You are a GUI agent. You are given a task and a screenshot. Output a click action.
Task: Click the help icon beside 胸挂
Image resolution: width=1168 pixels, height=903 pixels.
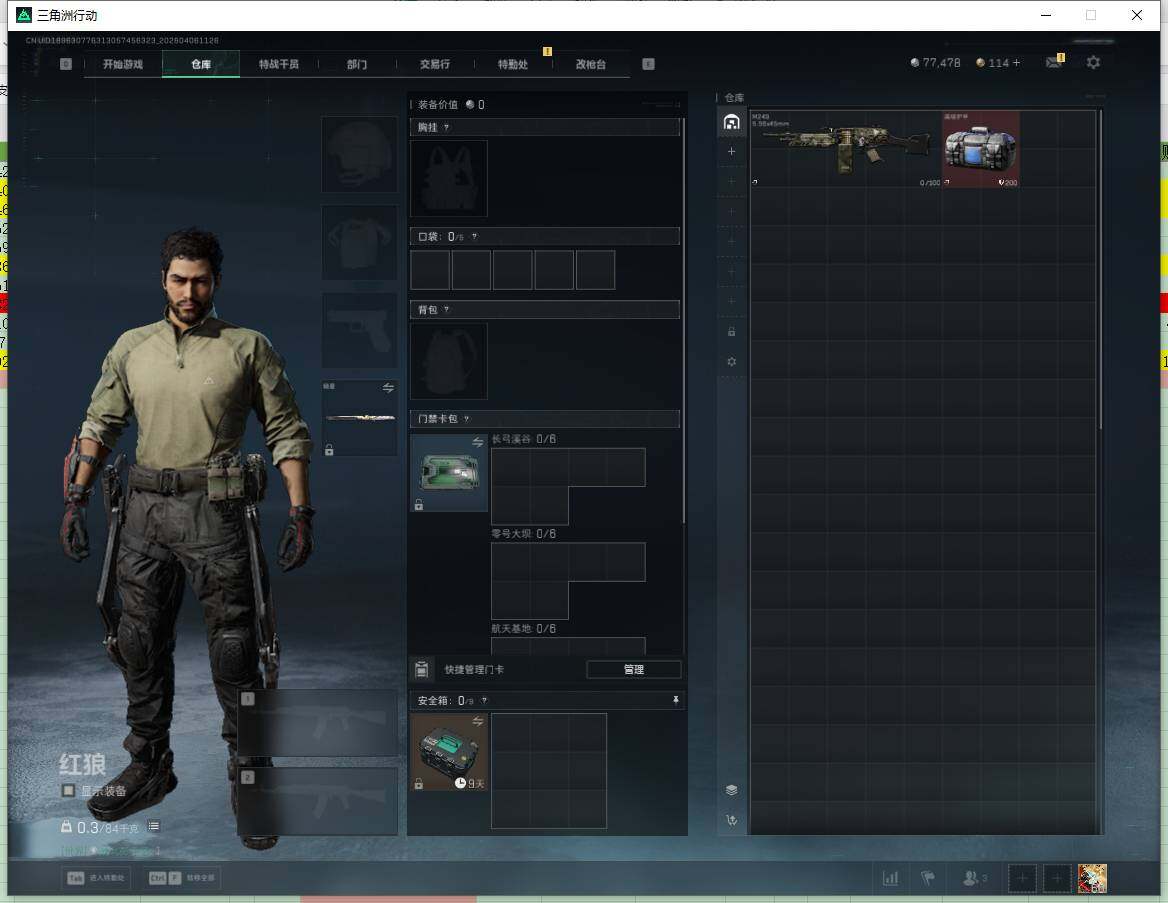click(x=446, y=127)
